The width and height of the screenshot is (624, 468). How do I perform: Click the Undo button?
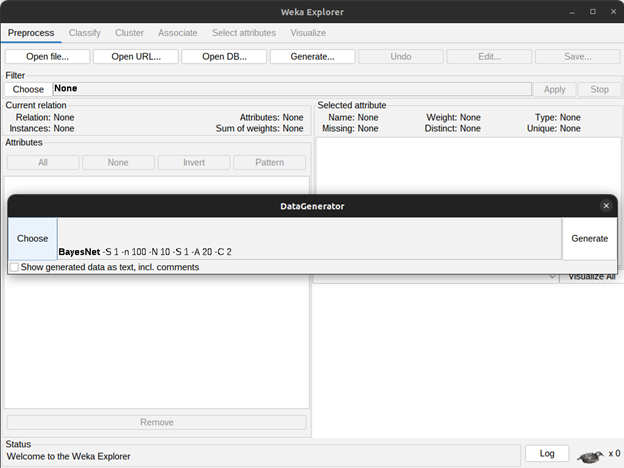[x=401, y=57]
